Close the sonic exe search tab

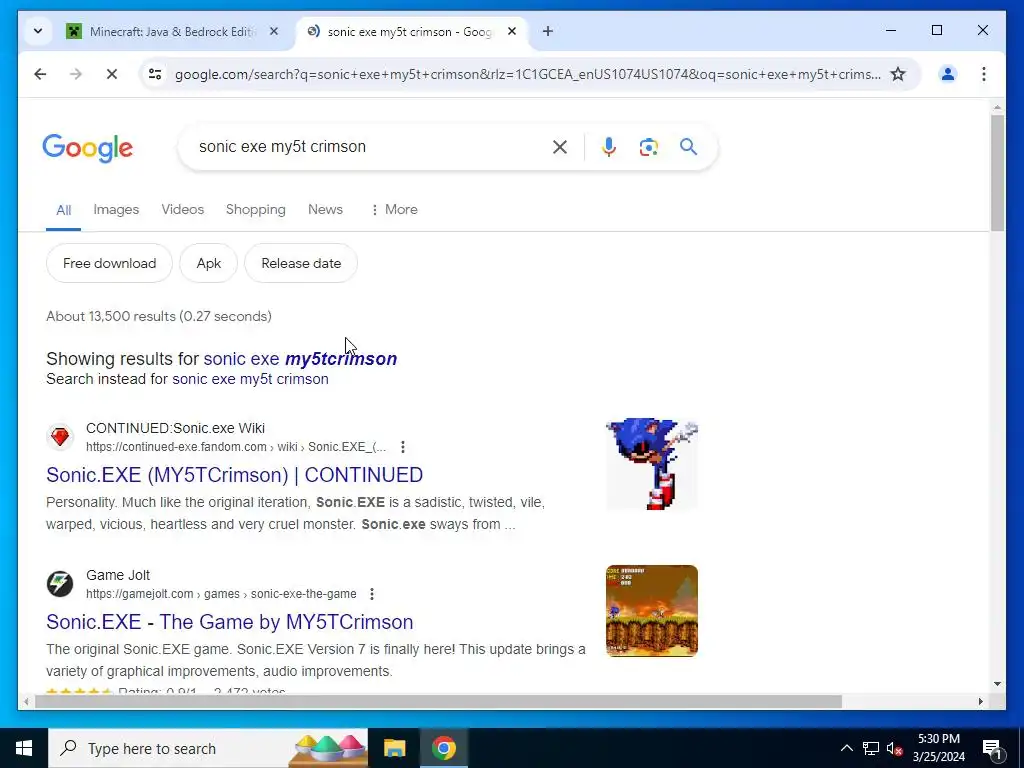click(512, 31)
